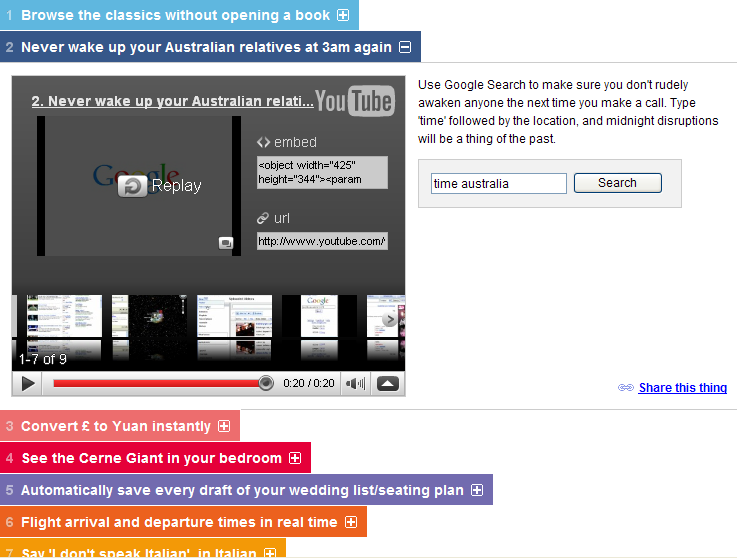Screen dimensions: 737x559
Task: Click the small captions icon on the video
Action: (226, 242)
